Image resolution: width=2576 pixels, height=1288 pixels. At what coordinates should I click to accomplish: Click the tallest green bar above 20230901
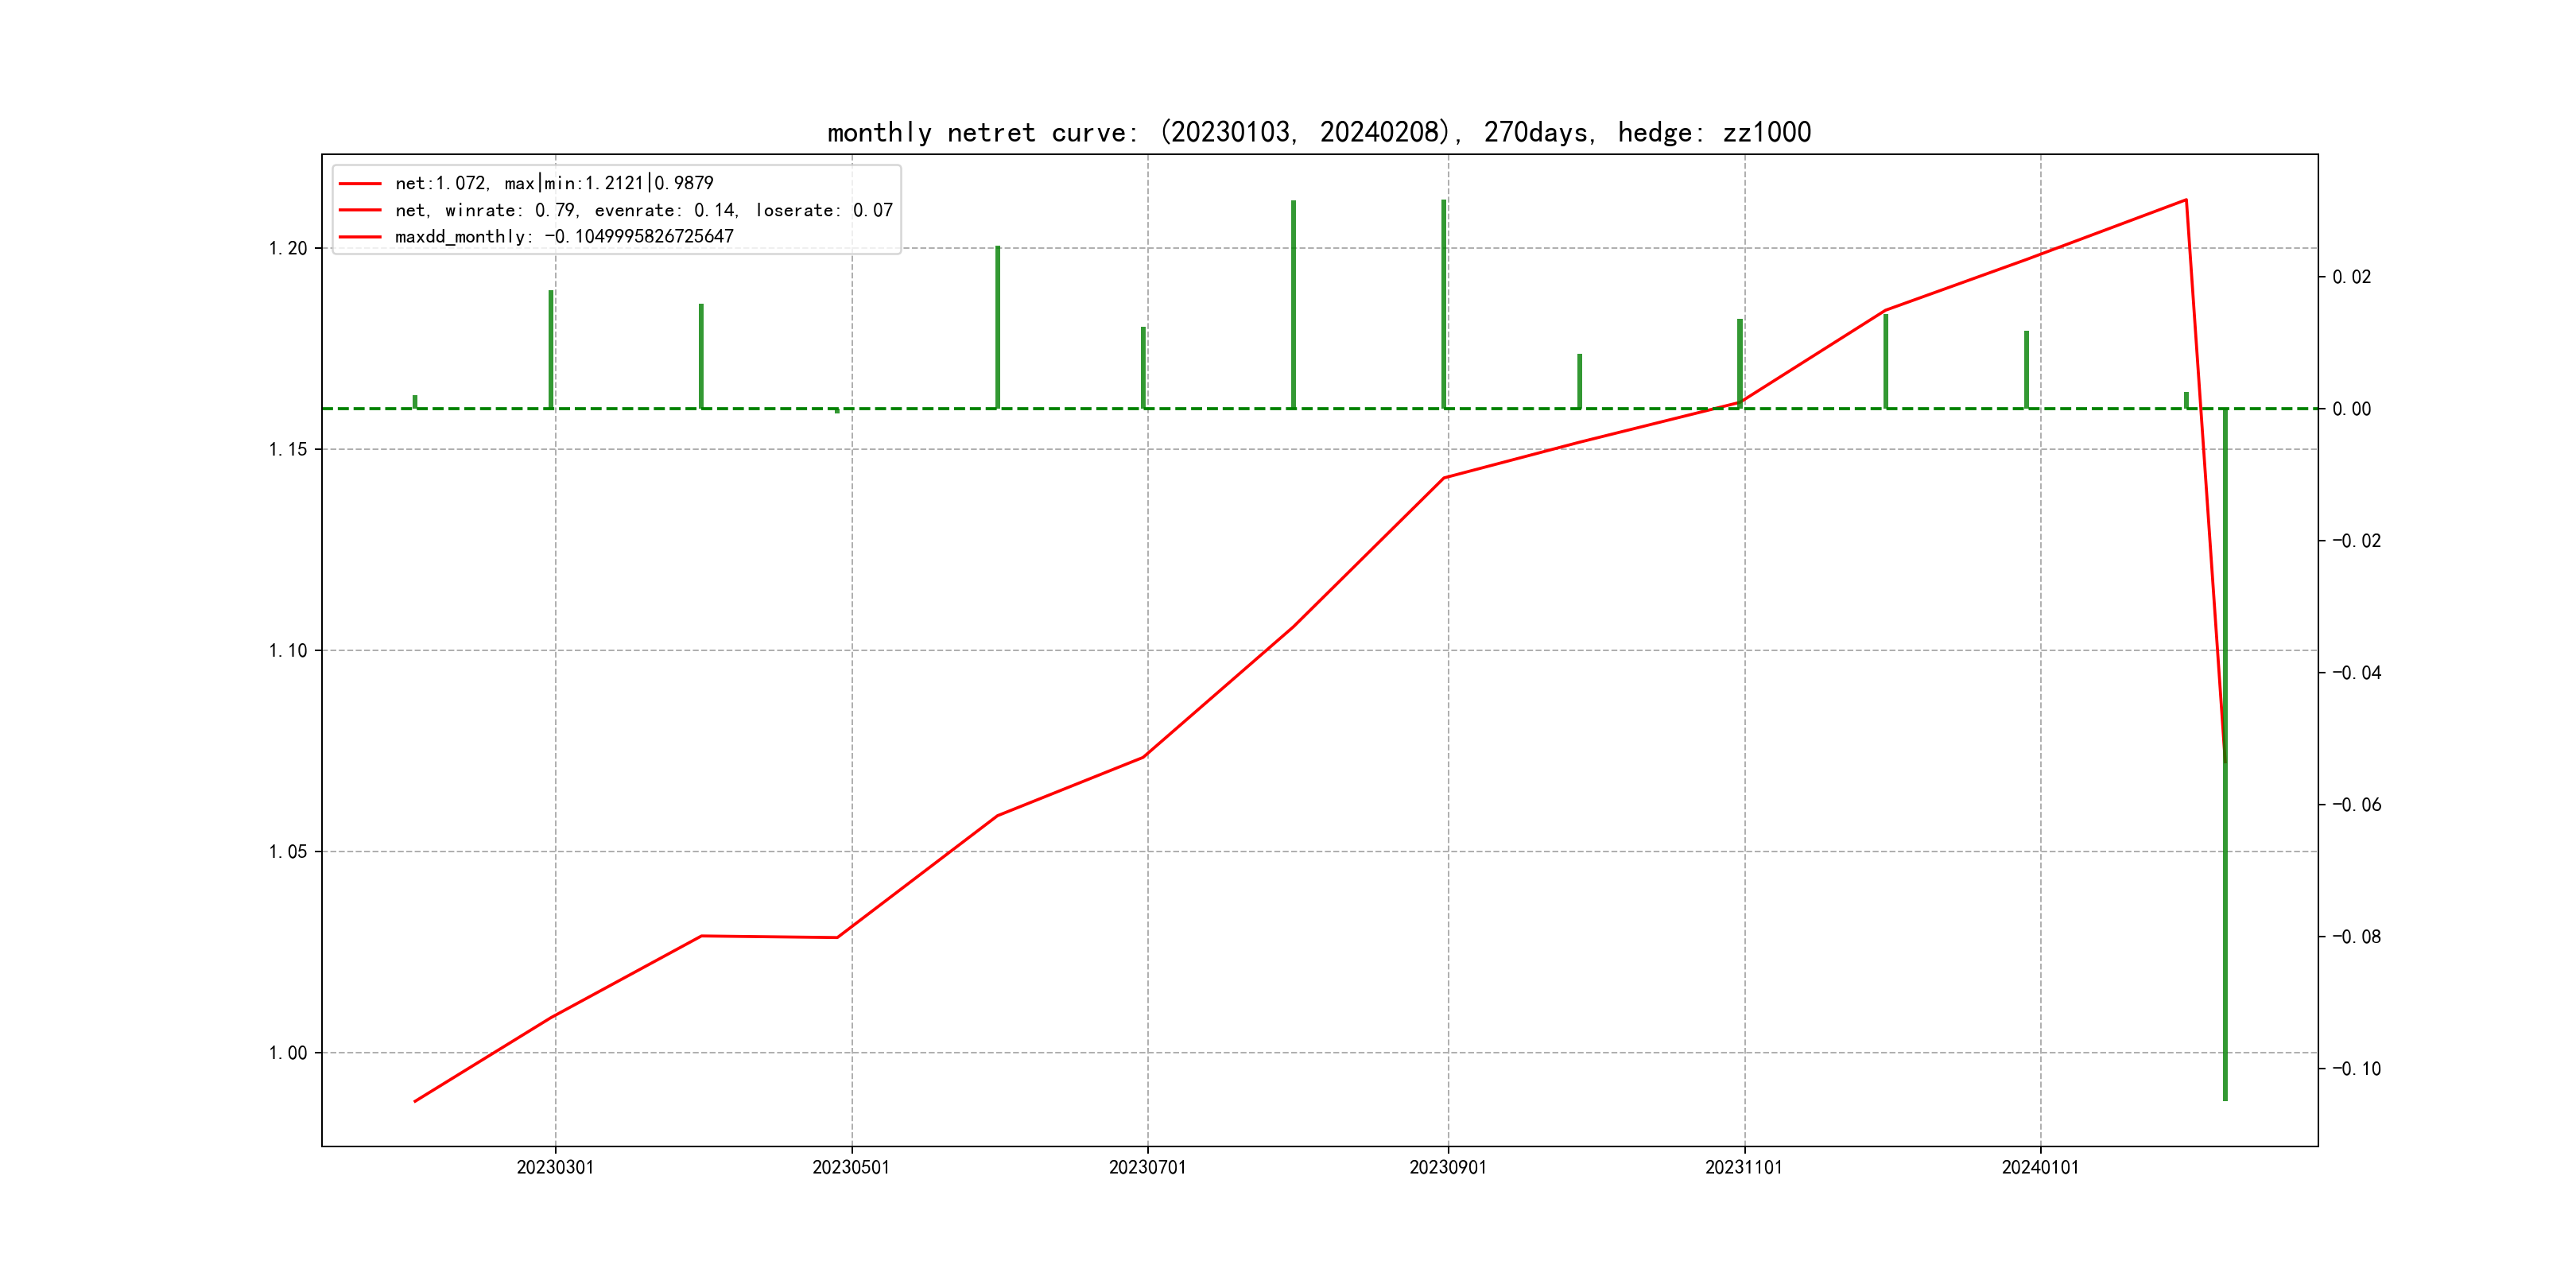click(1444, 300)
